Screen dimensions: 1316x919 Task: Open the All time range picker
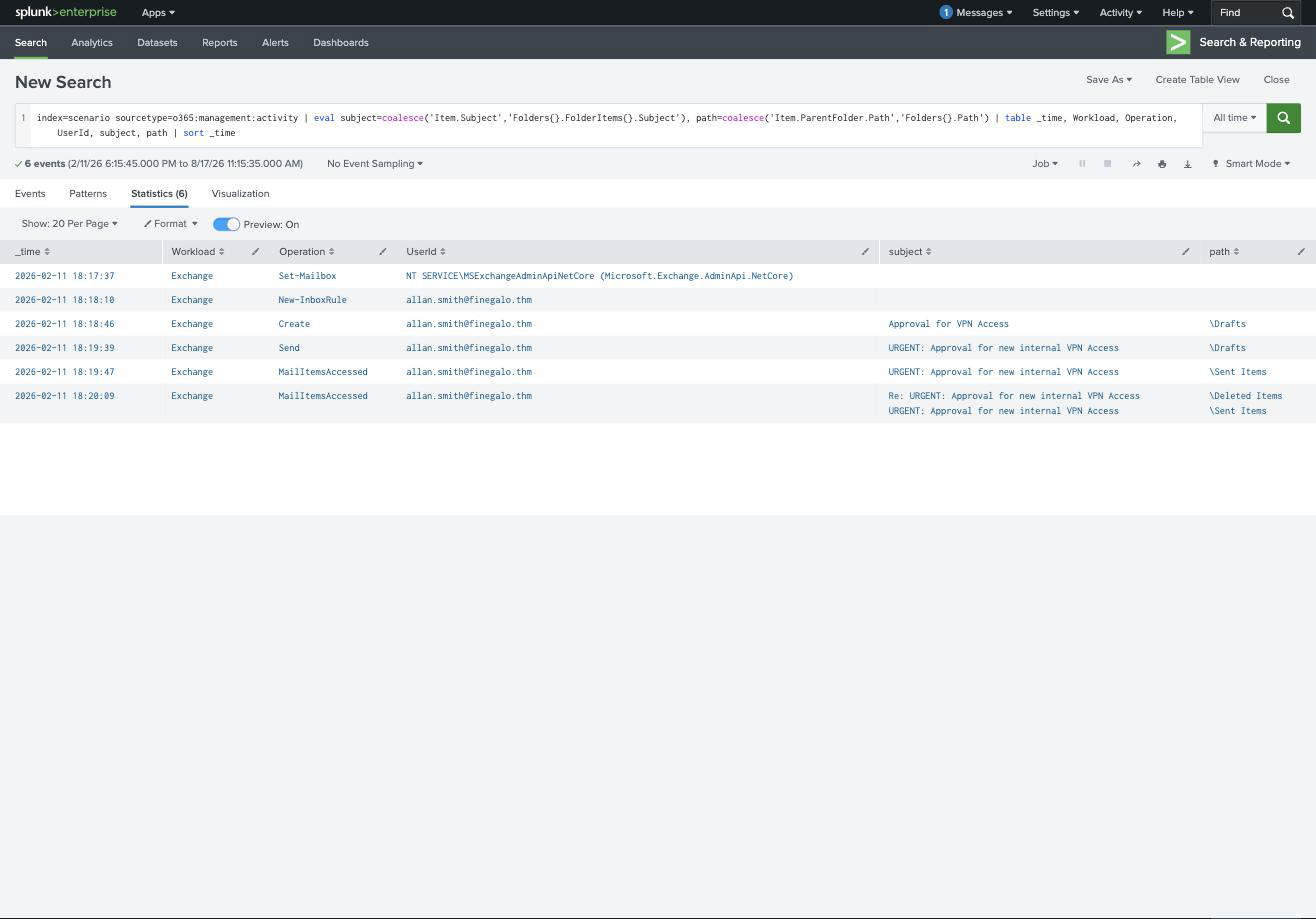[x=1234, y=118]
